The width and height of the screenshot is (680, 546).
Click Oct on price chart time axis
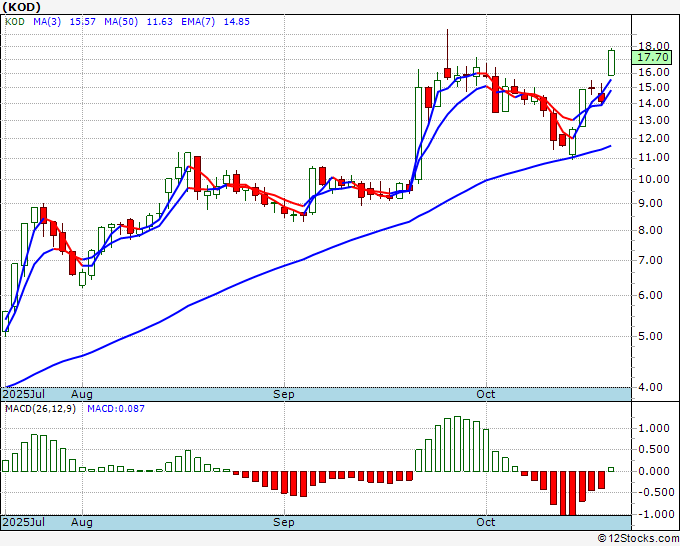point(485,394)
